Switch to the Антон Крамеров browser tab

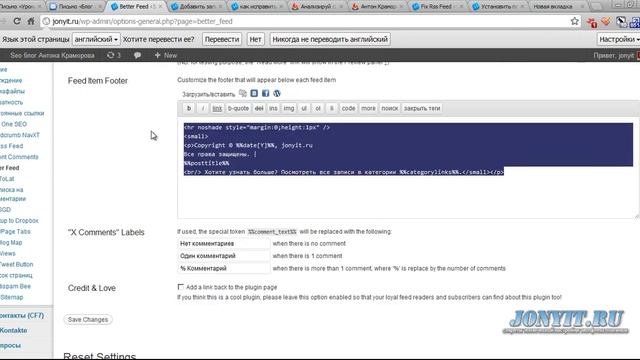(376, 7)
